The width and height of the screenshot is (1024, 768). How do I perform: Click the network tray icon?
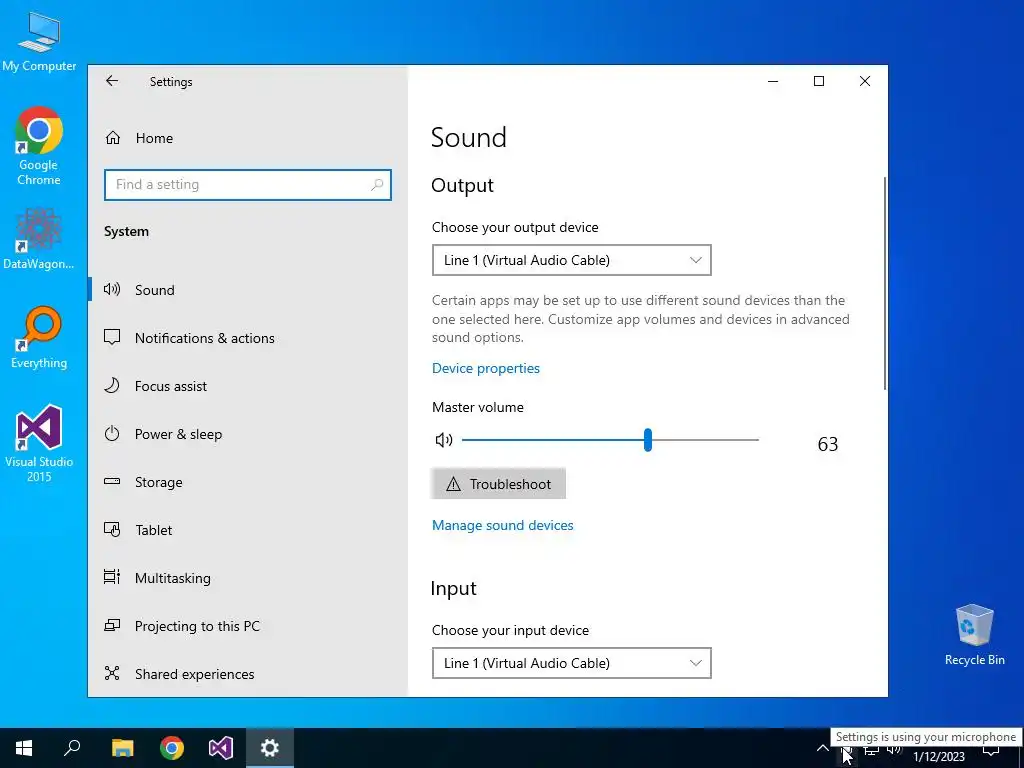[x=871, y=751]
